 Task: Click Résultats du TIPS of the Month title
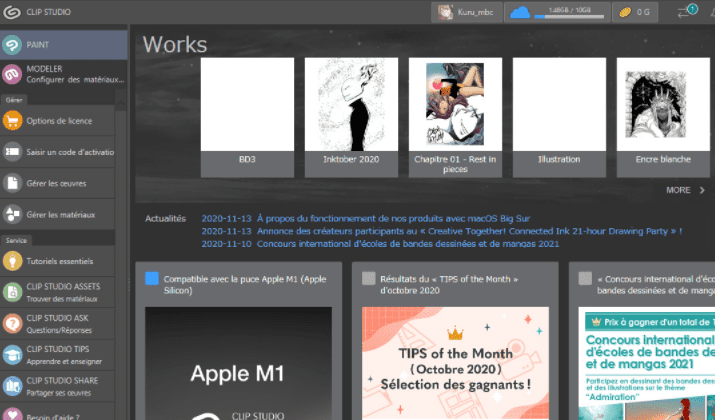click(x=449, y=285)
